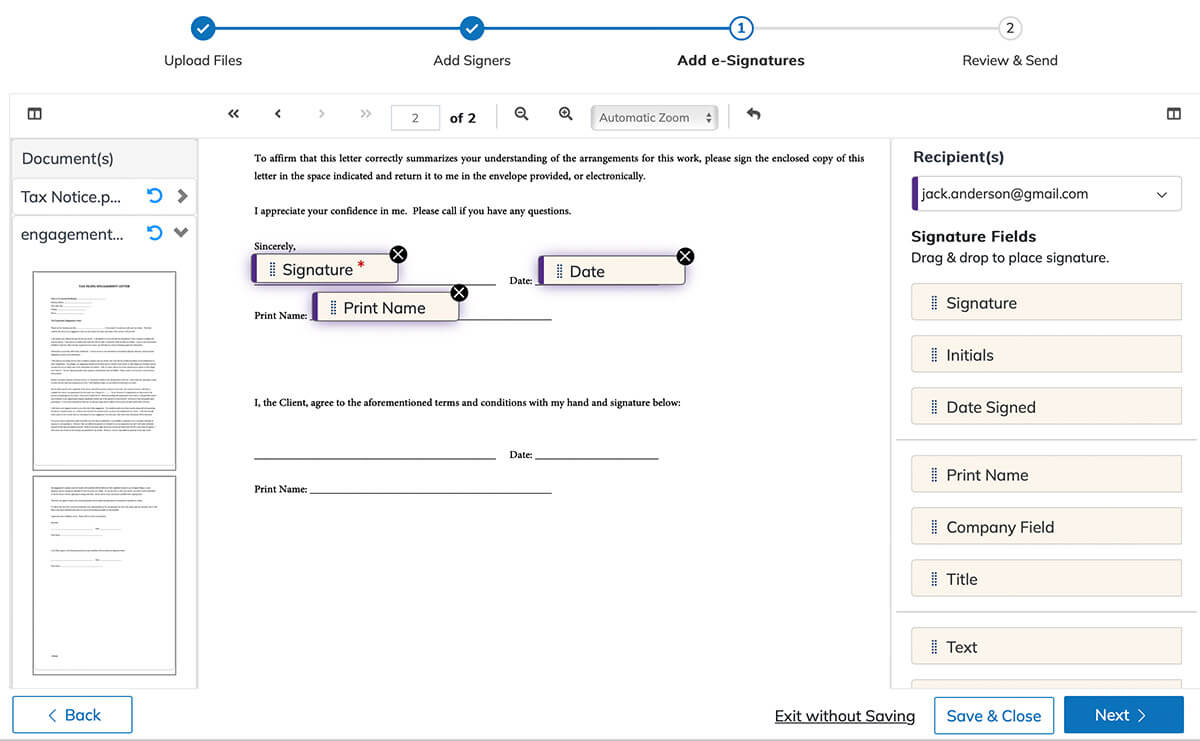This screenshot has width=1200, height=741.
Task: Click the zoom in magnifier
Action: (x=565, y=114)
